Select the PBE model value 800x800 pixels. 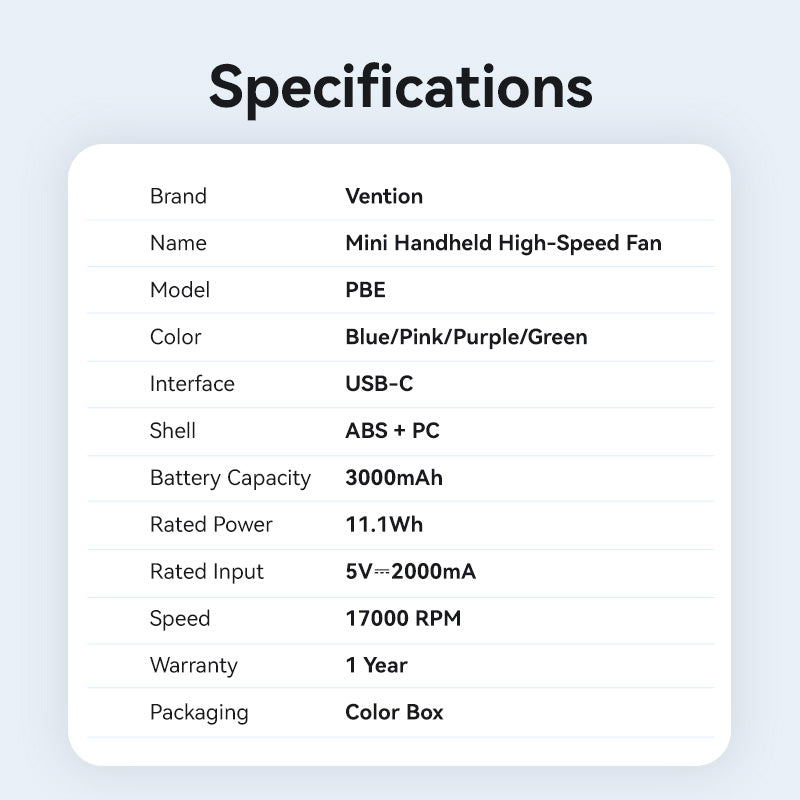[365, 290]
